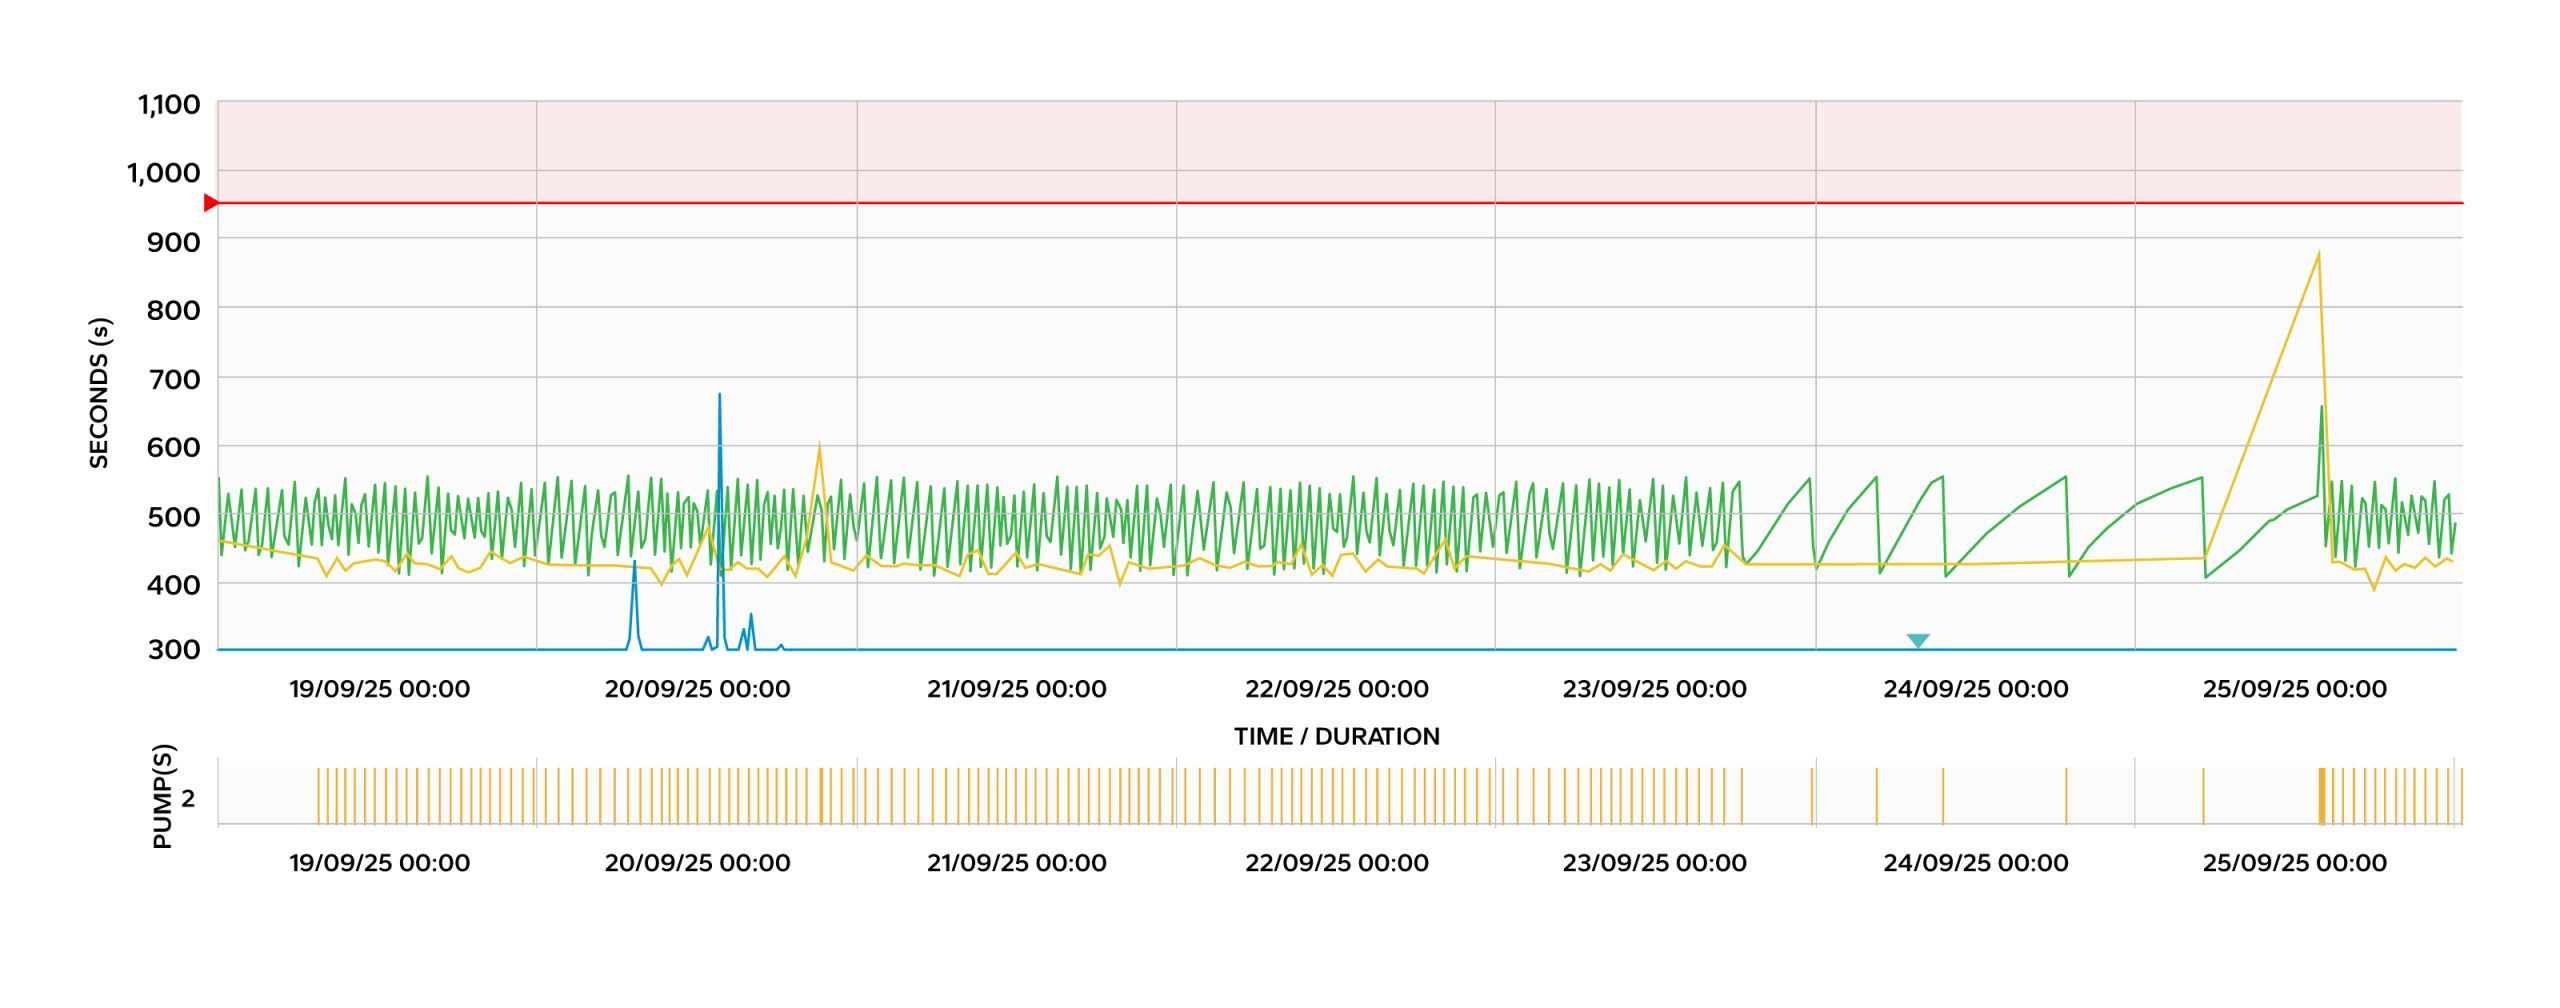Select the yellow spike reaching 600
Image resolution: width=2560 pixels, height=1008 pixels.
(820, 446)
